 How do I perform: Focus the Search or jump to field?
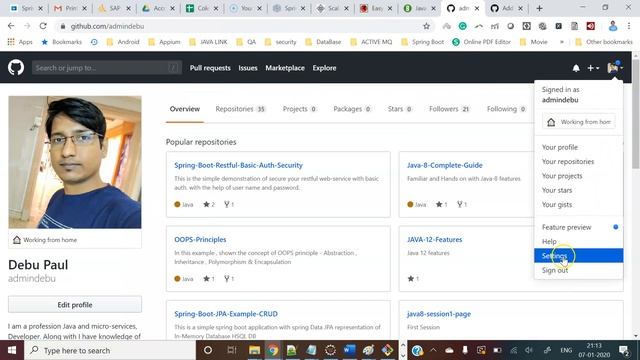click(107, 68)
